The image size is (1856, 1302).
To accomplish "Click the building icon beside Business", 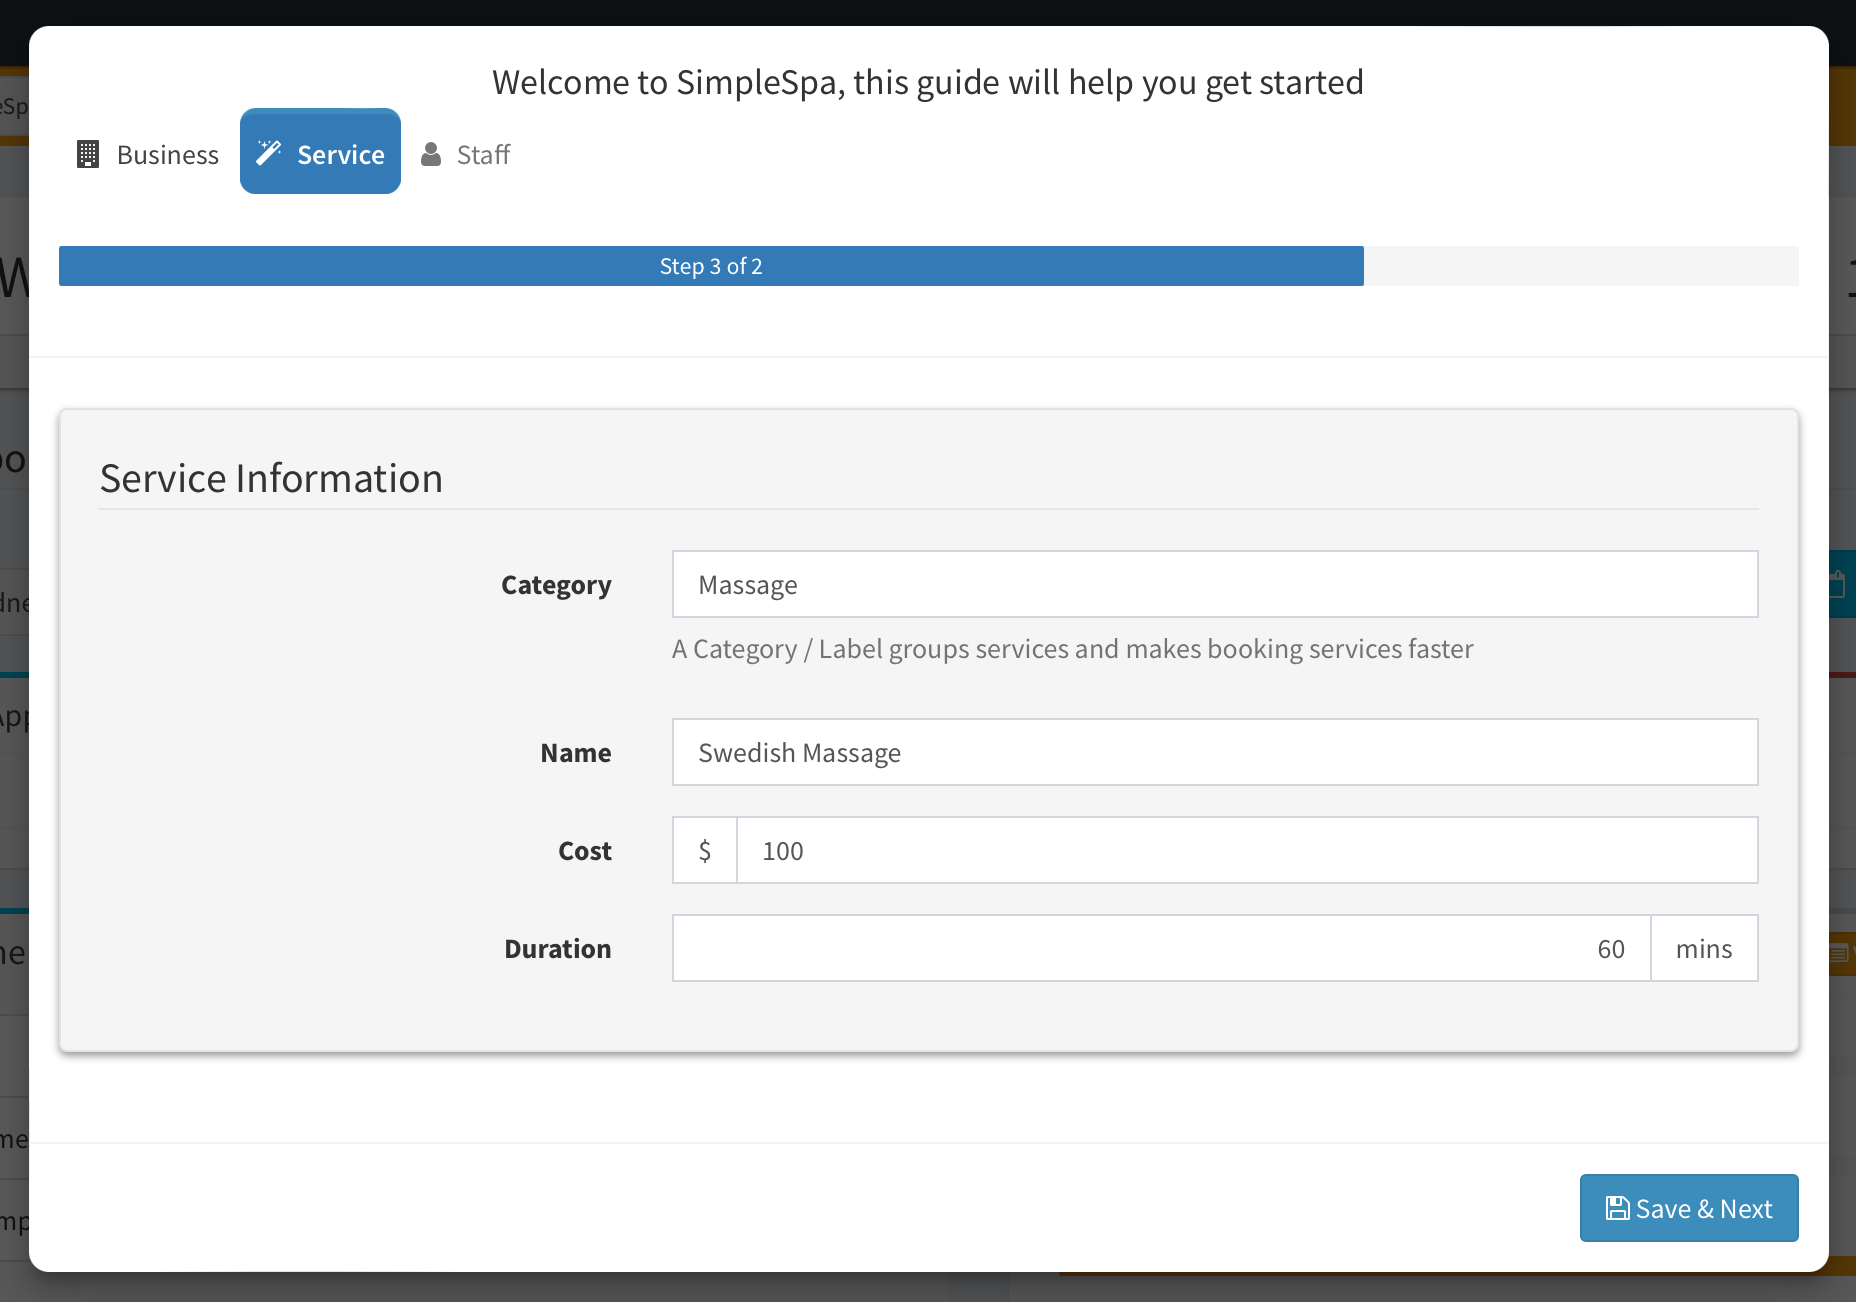I will click(88, 154).
